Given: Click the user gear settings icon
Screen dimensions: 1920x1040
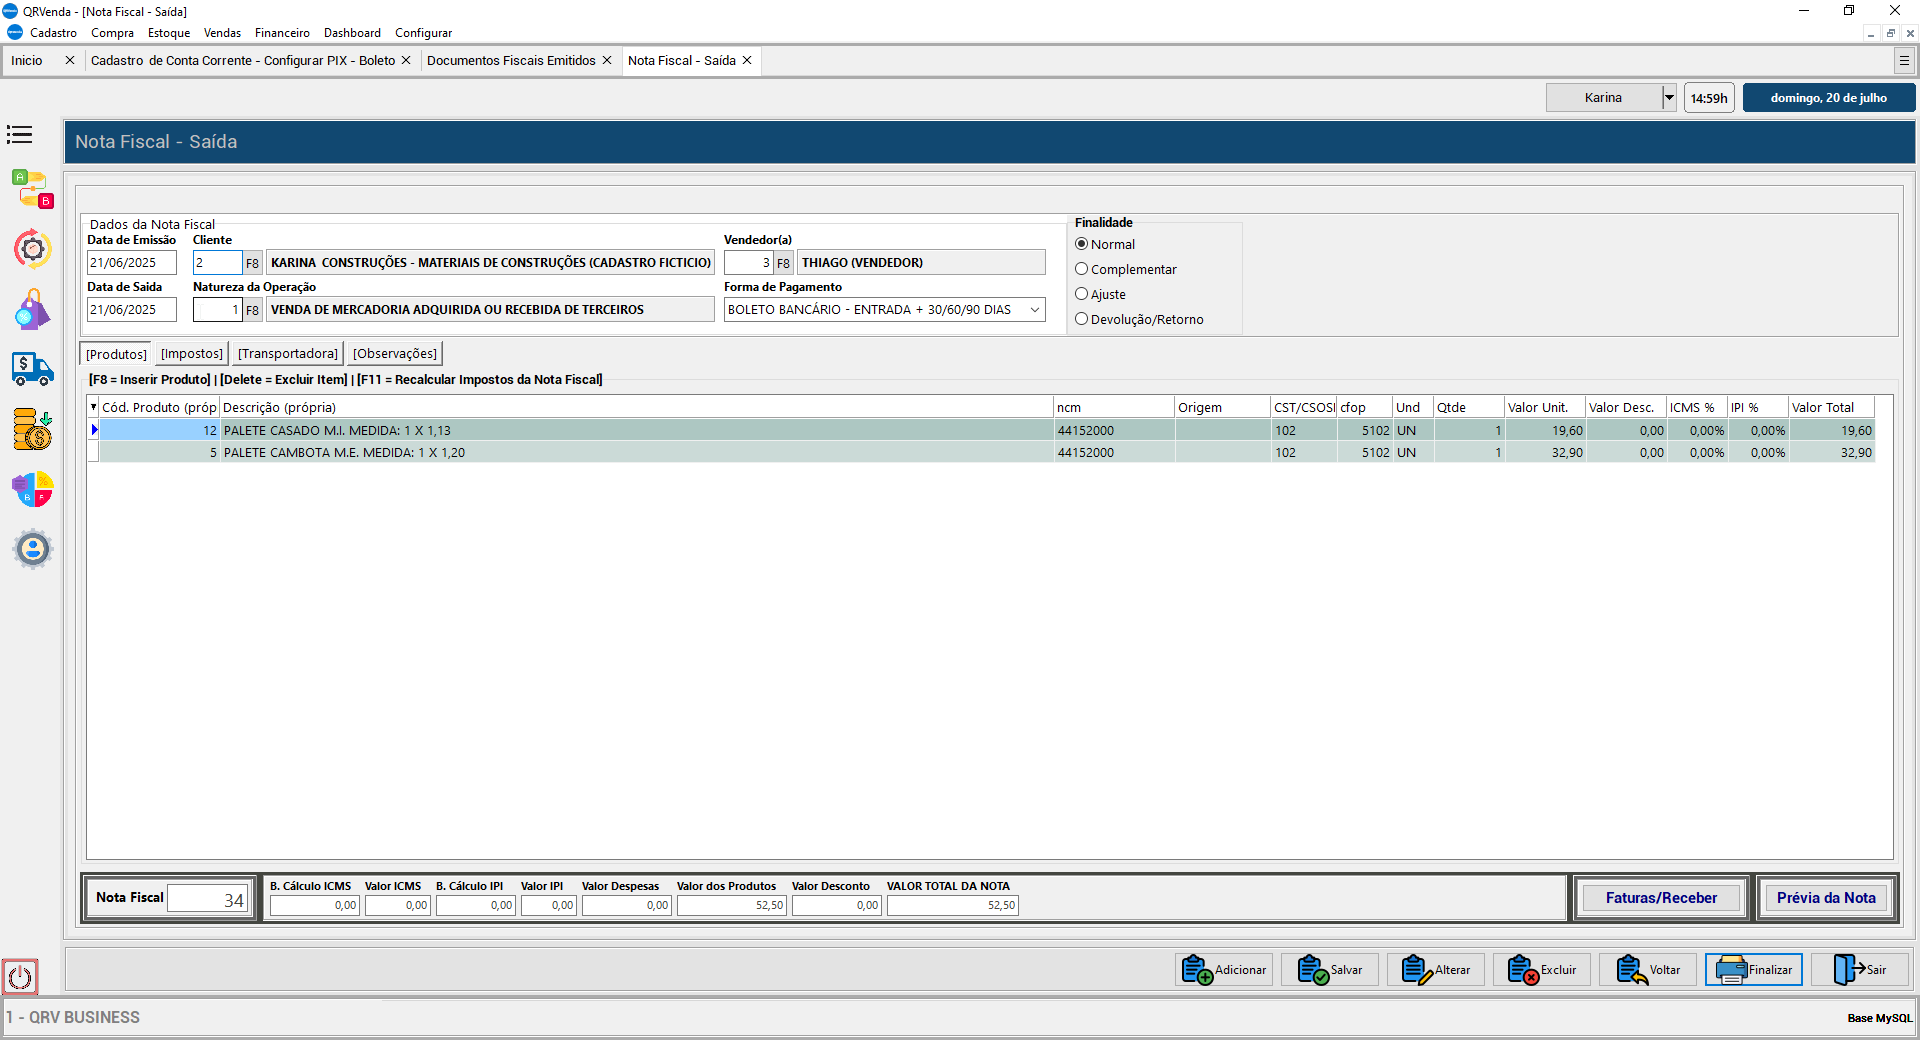Looking at the screenshot, I should (x=32, y=549).
